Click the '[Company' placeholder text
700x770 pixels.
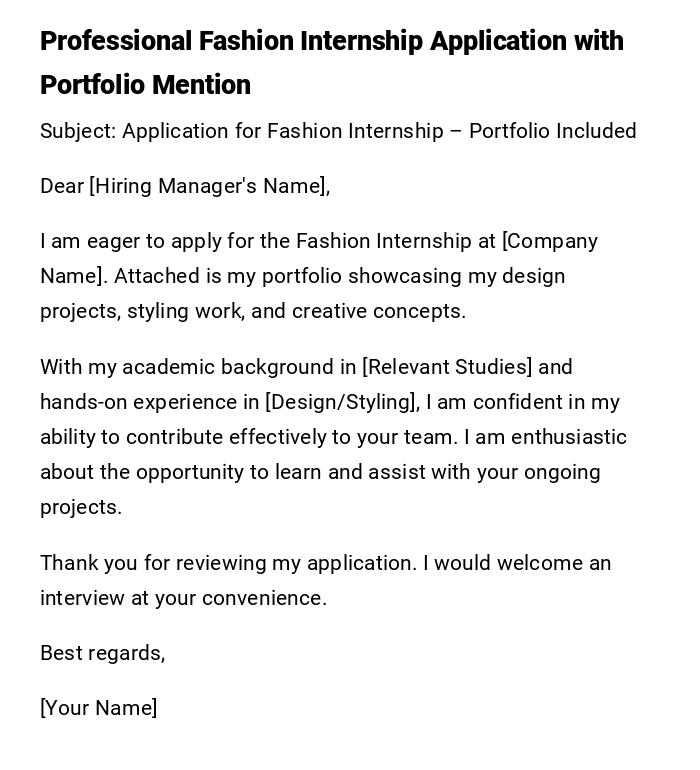(x=549, y=241)
